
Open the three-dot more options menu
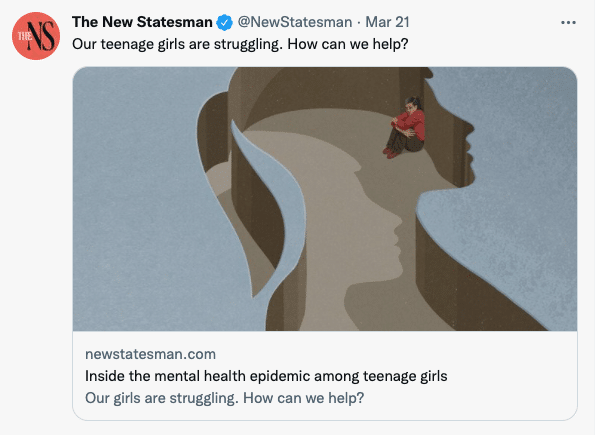click(x=569, y=23)
